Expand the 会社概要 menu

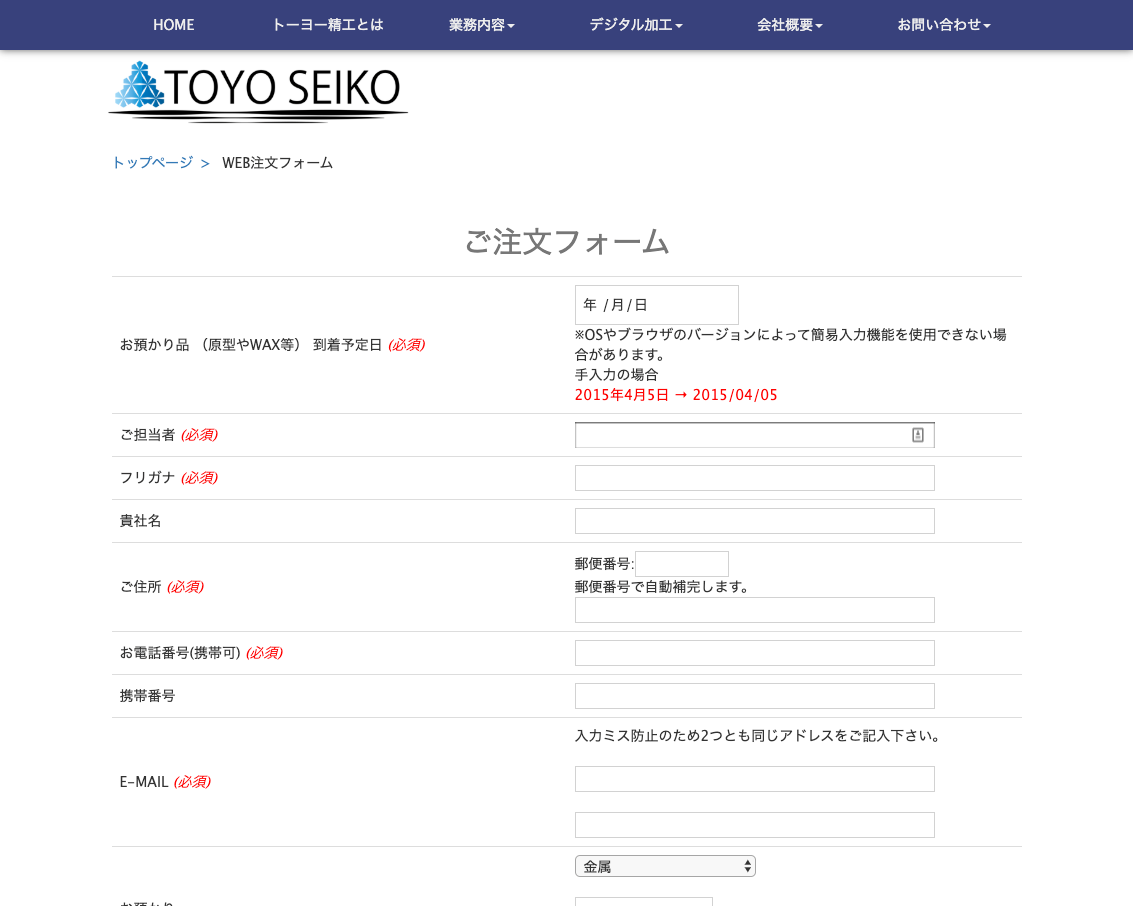(x=789, y=25)
